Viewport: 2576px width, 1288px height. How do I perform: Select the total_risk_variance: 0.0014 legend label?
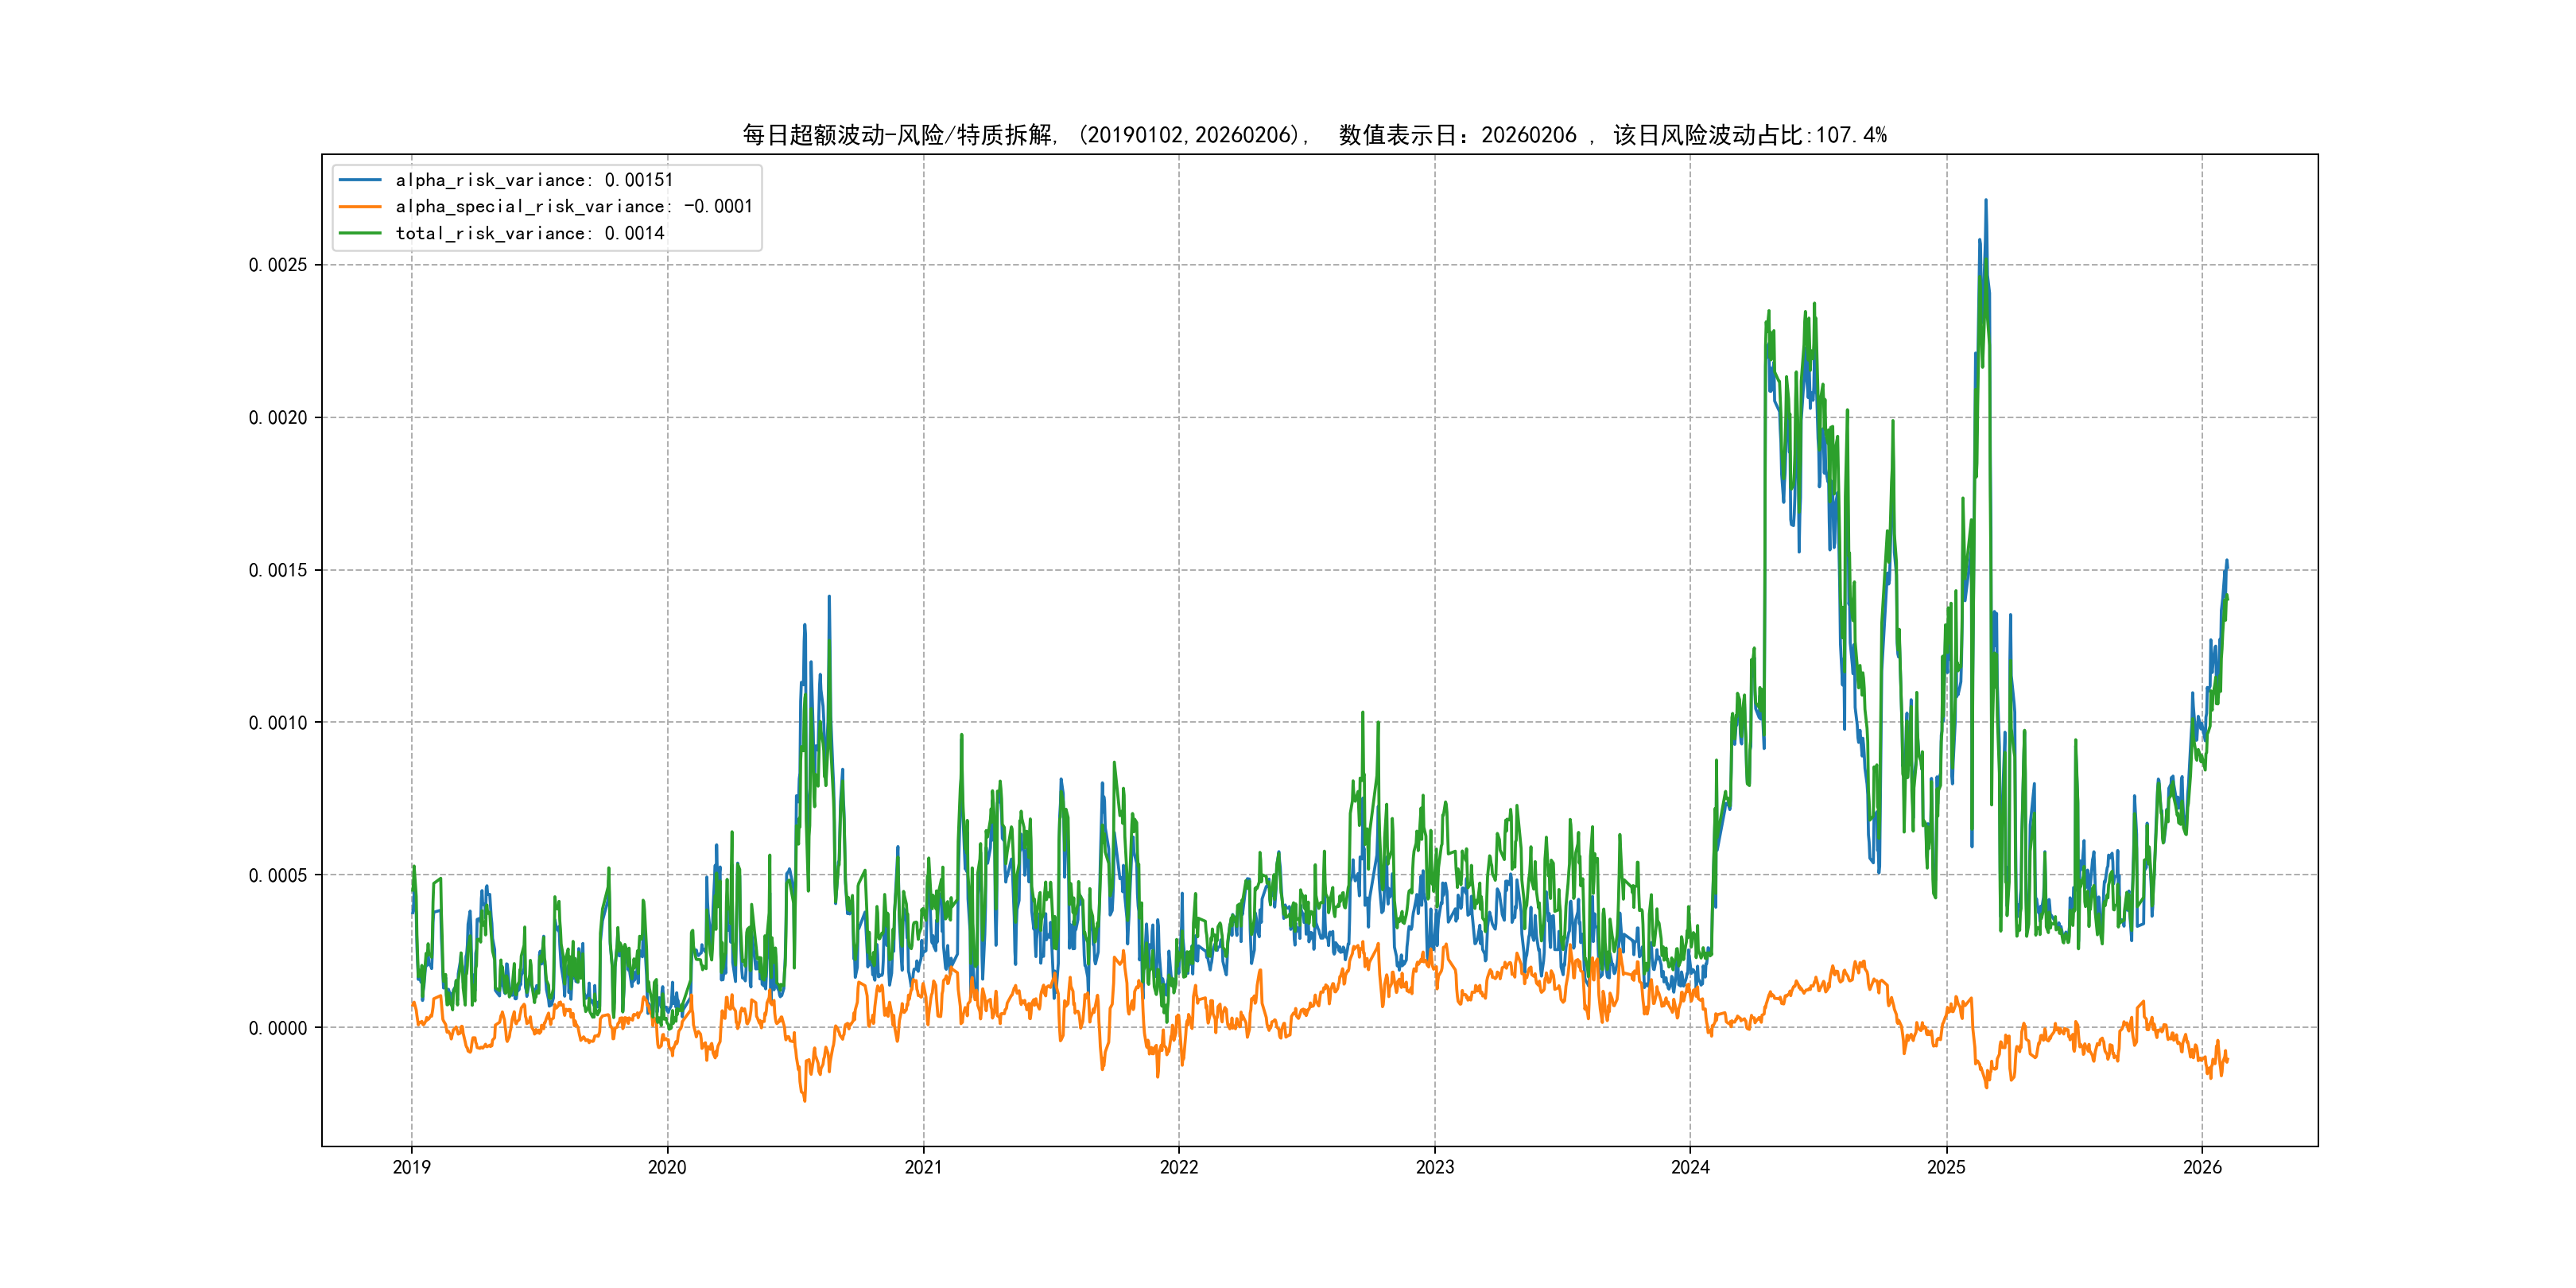pos(529,233)
